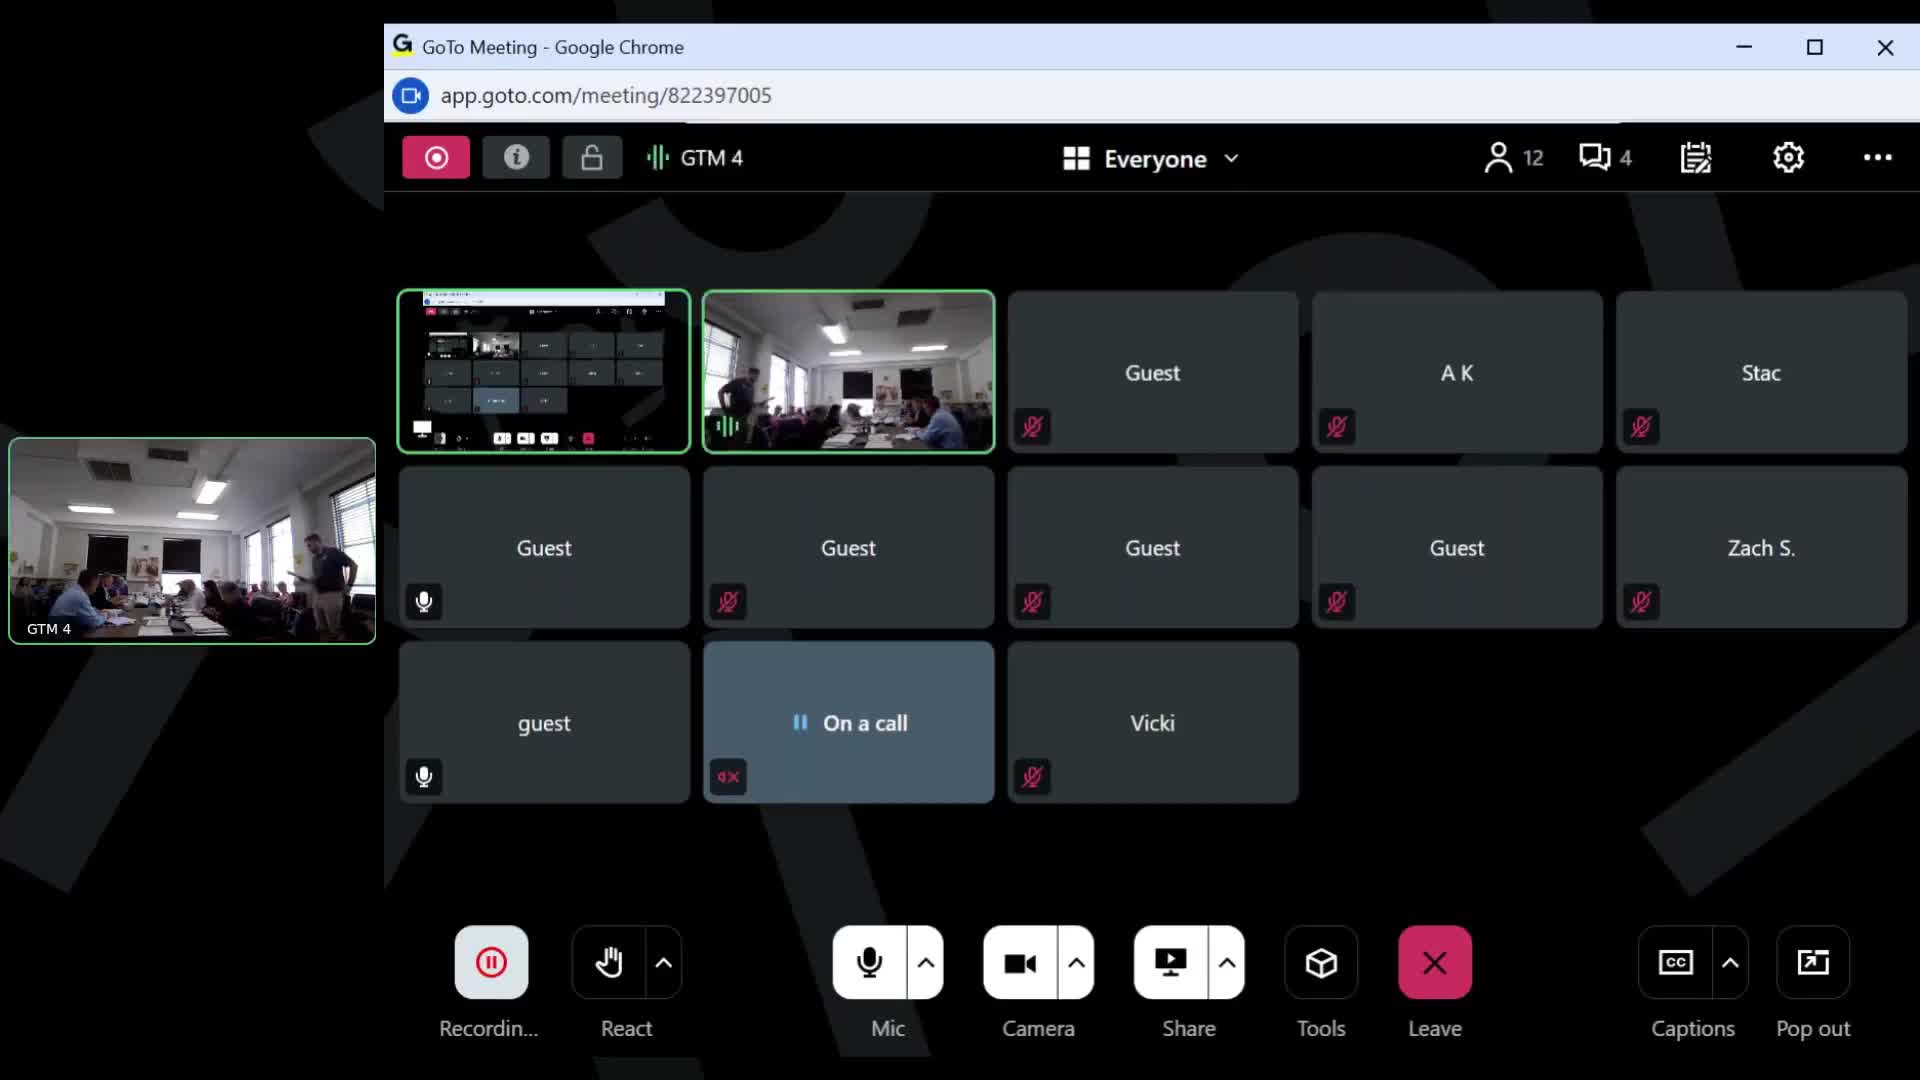The width and height of the screenshot is (1920, 1080).
Task: Toggle the Camera on or off
Action: [1019, 963]
